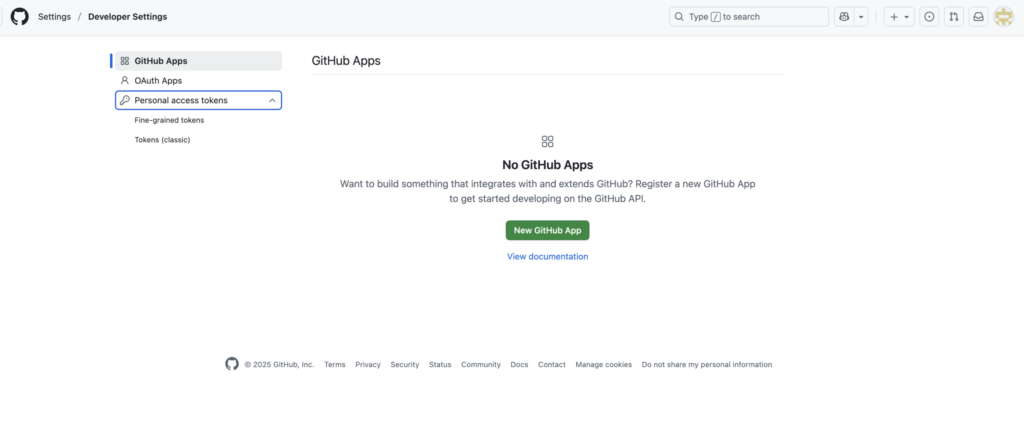
Task: Open the Manage cookies footer link
Action: click(603, 365)
